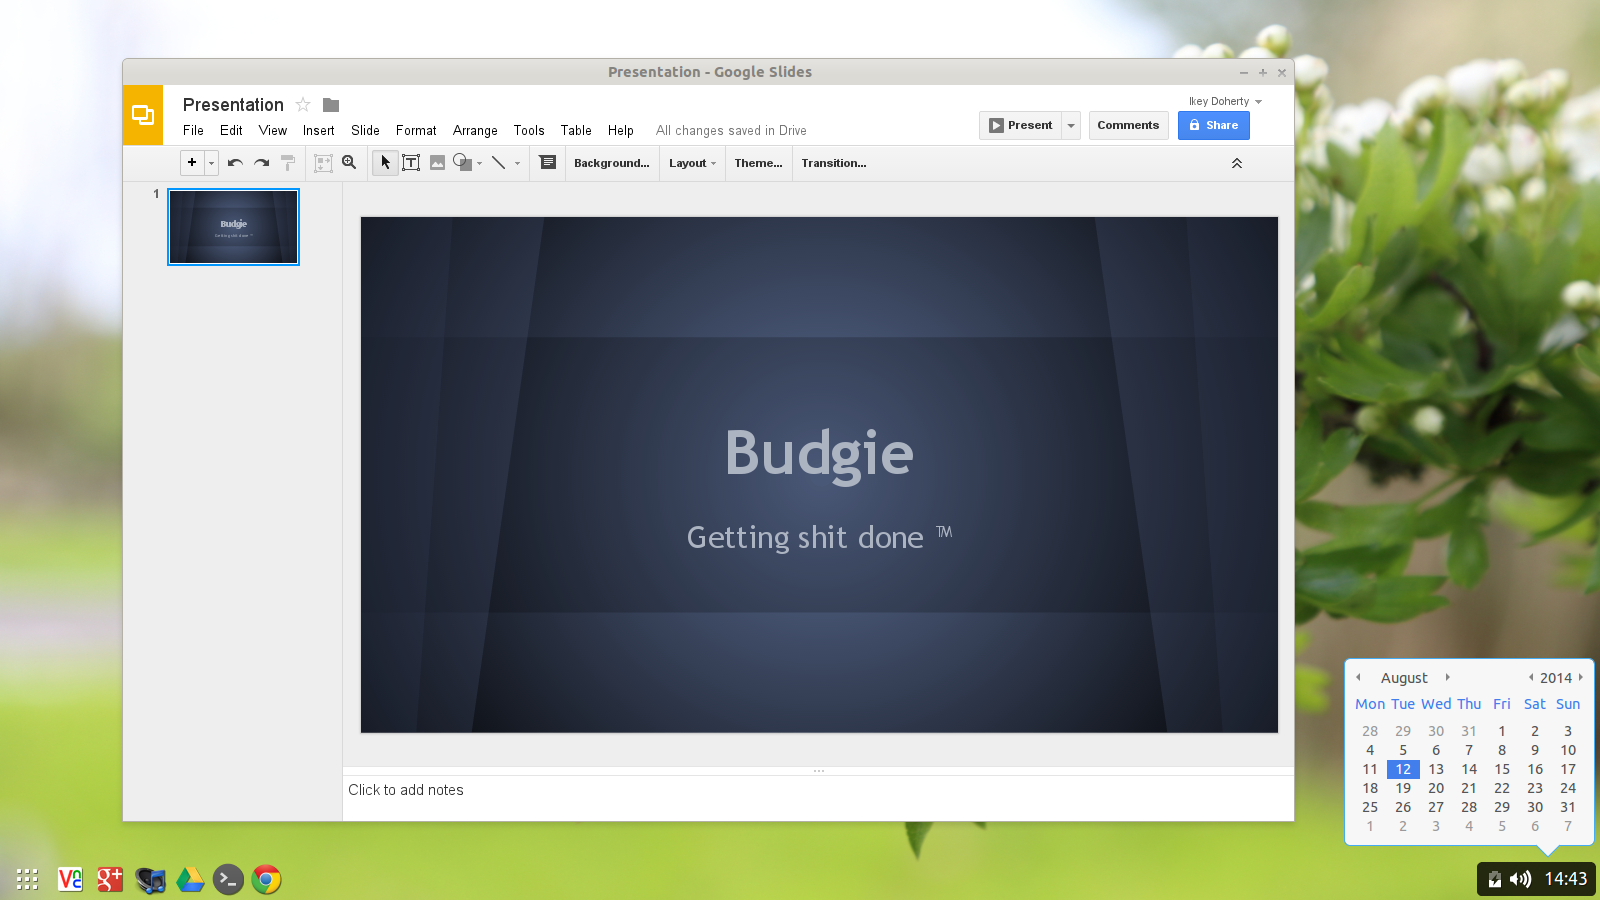Launch Chrome from the dock
Image resolution: width=1600 pixels, height=900 pixels.
tap(266, 879)
